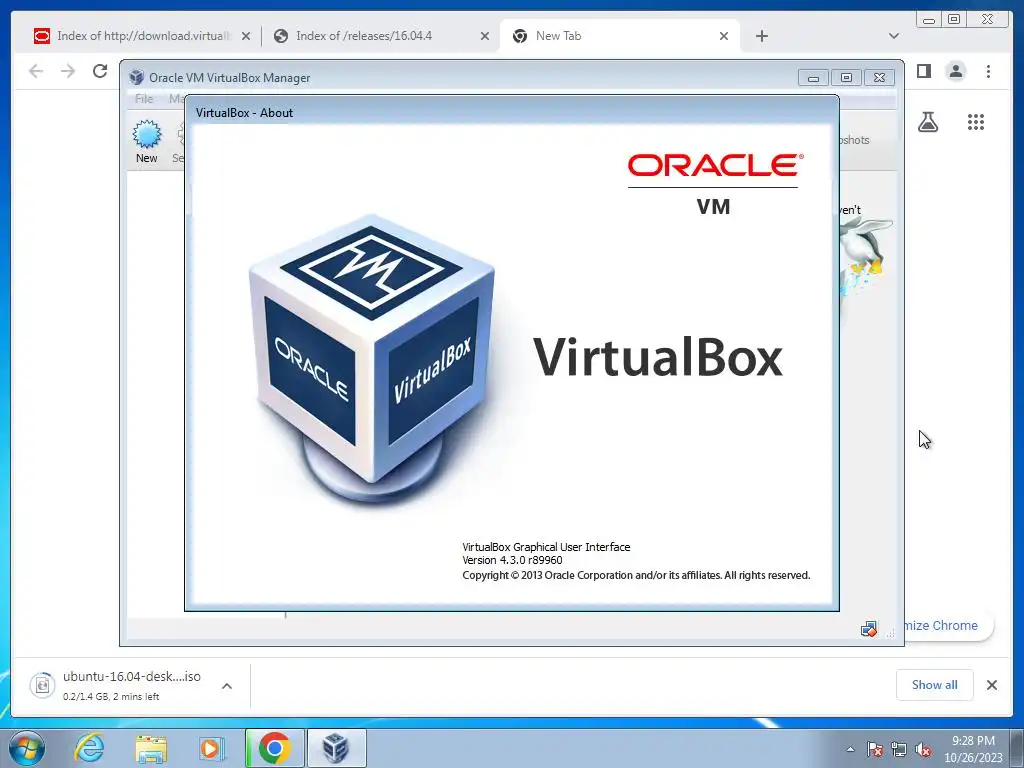
Task: Click the Version 4.3.0 r89960 text
Action: pyautogui.click(x=512, y=560)
